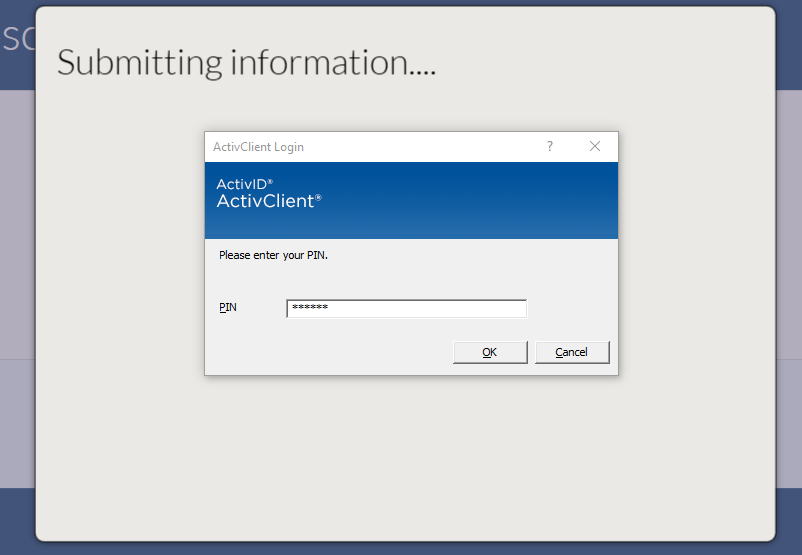802x555 pixels.
Task: Click the 'Submitting information....' heading
Action: click(x=246, y=63)
